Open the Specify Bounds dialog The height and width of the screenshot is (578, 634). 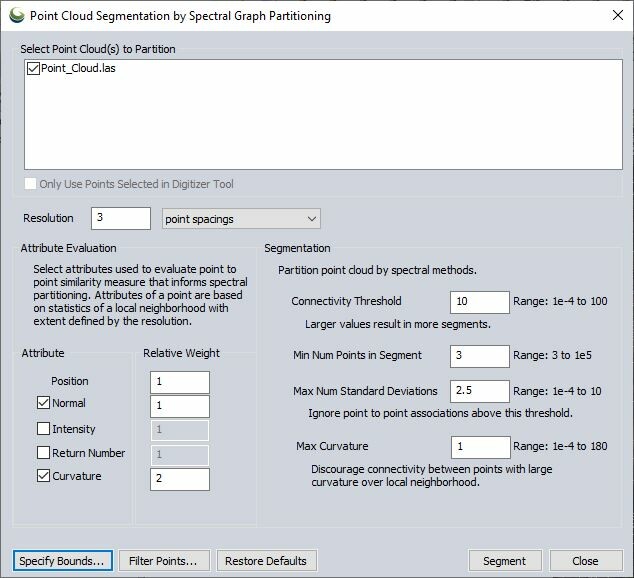[x=63, y=560]
